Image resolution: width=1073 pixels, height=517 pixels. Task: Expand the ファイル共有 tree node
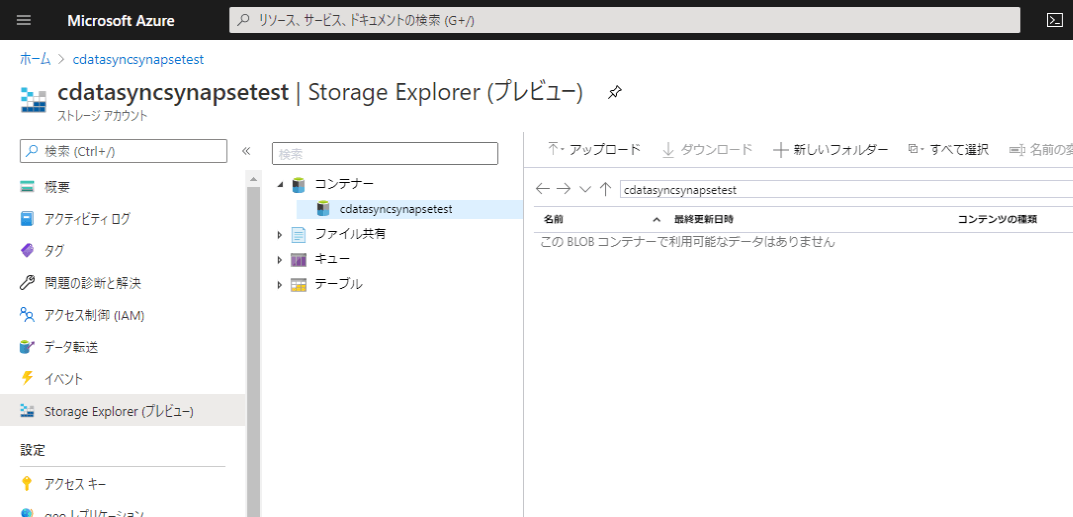coord(280,235)
